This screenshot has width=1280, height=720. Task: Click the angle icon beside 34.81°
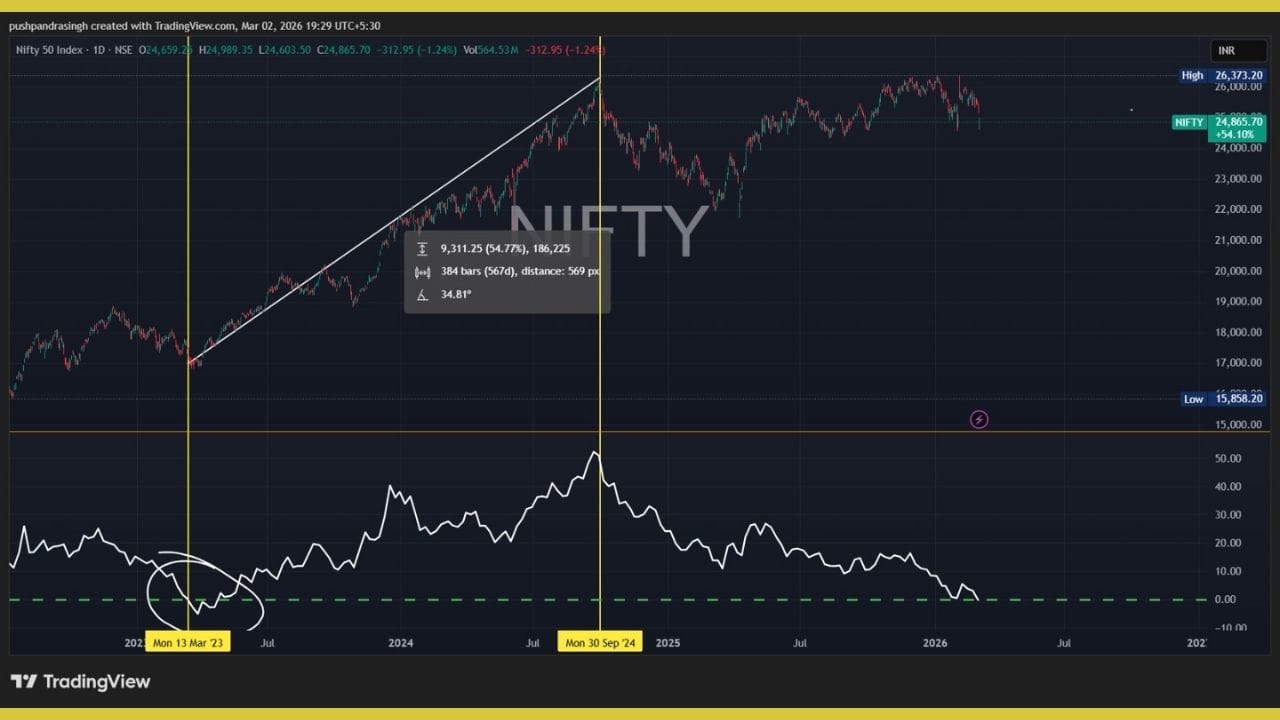coord(422,294)
